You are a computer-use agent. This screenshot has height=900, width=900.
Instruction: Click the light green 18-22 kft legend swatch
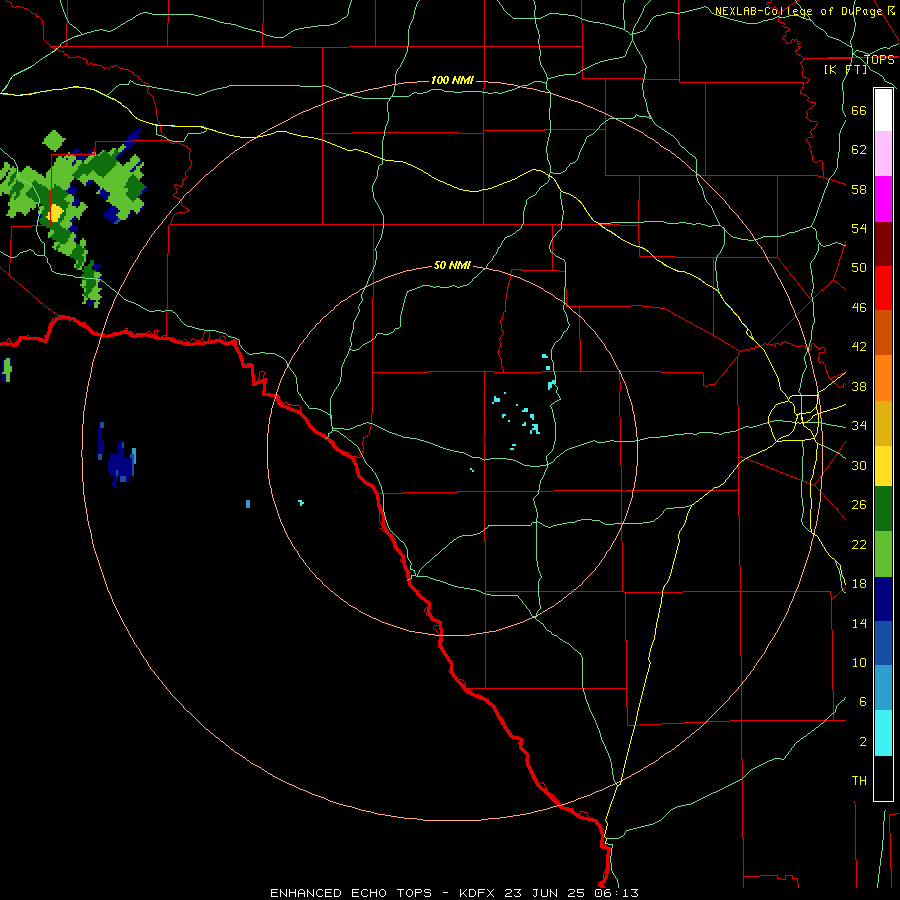[x=883, y=554]
